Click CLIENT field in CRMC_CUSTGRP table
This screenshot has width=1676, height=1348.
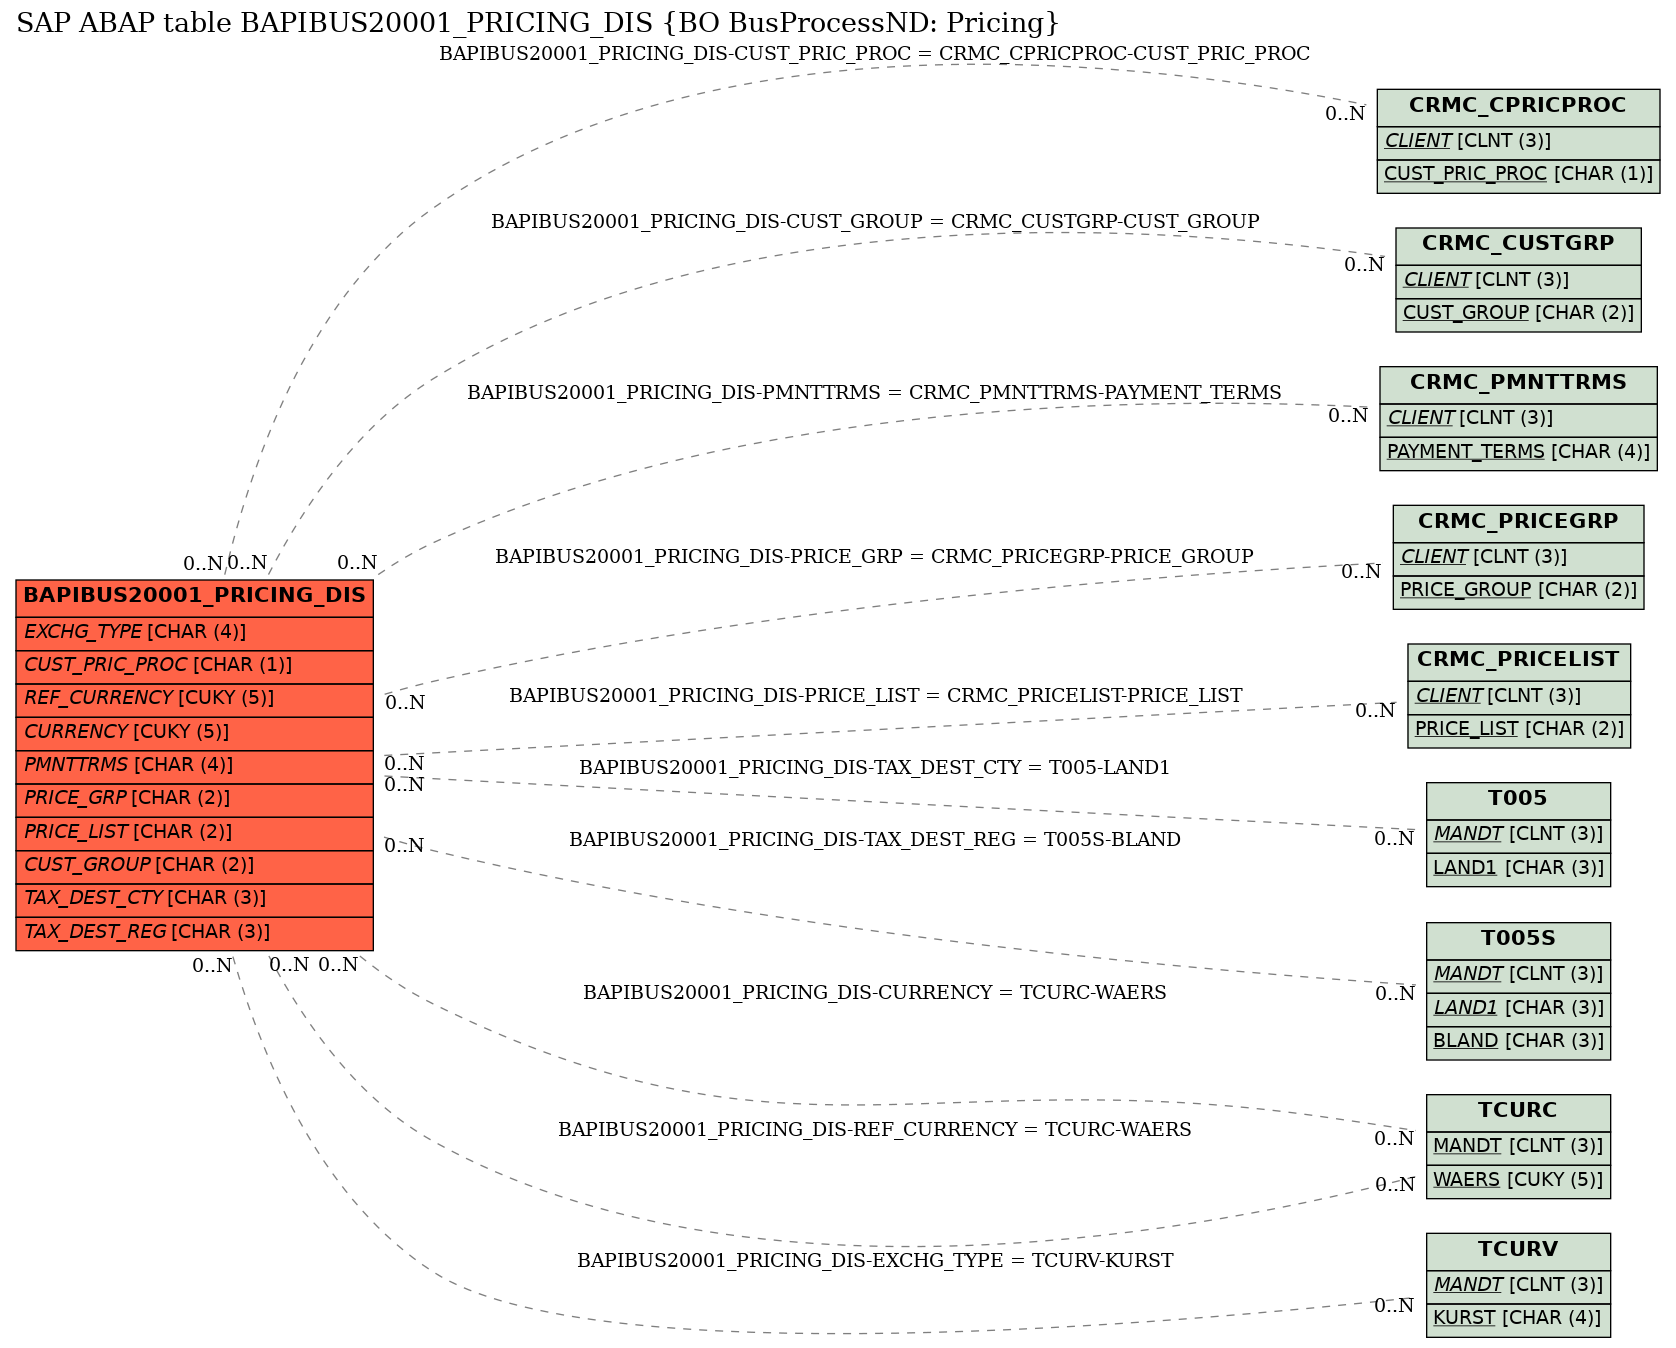tap(1518, 281)
